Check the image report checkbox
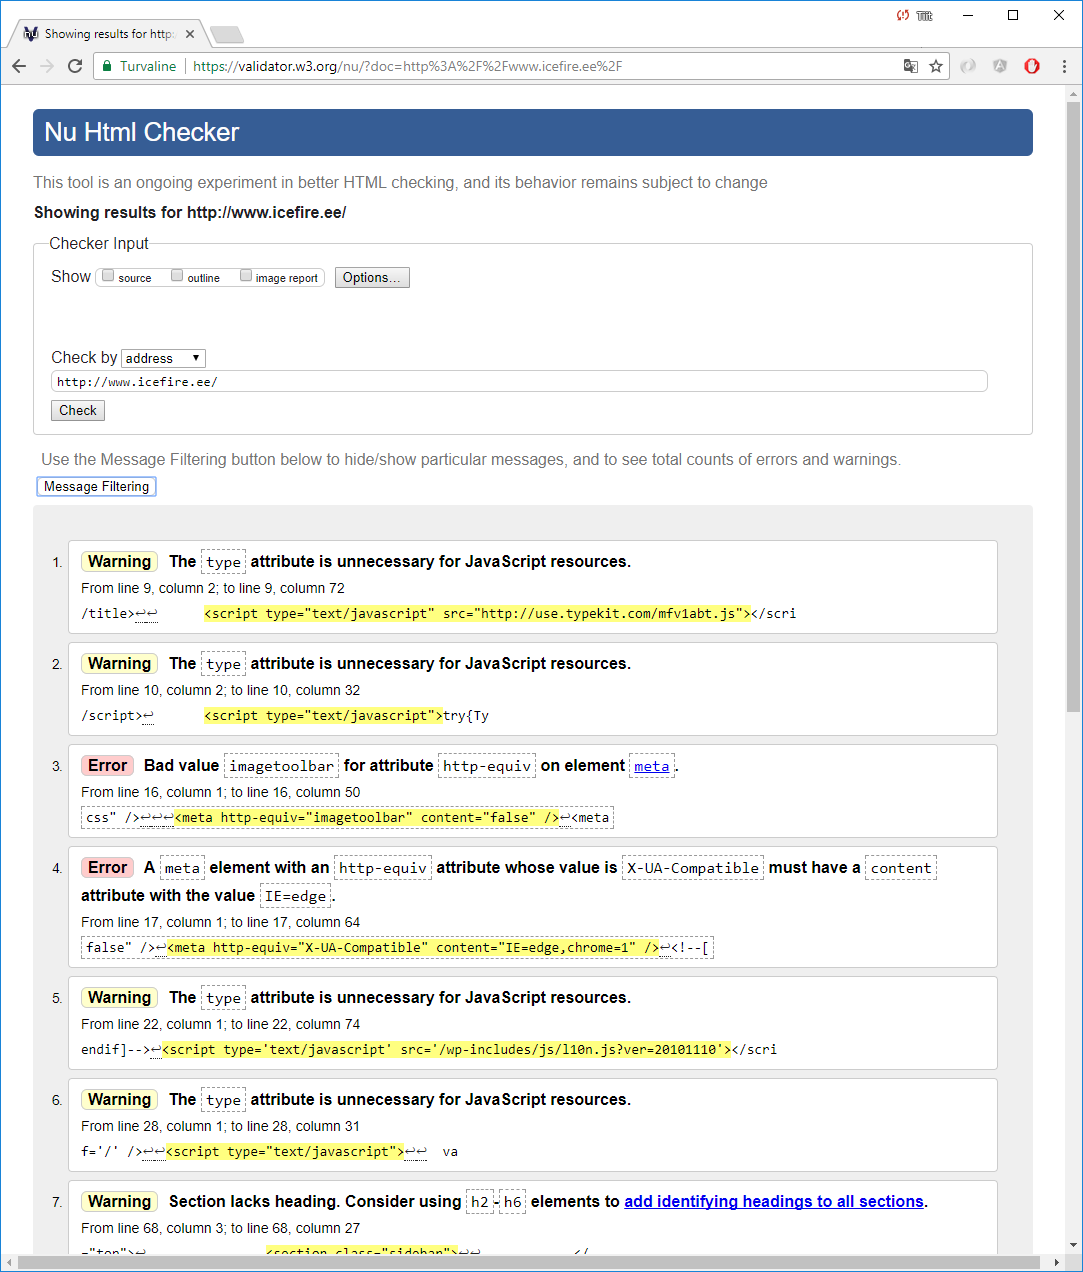 point(246,276)
